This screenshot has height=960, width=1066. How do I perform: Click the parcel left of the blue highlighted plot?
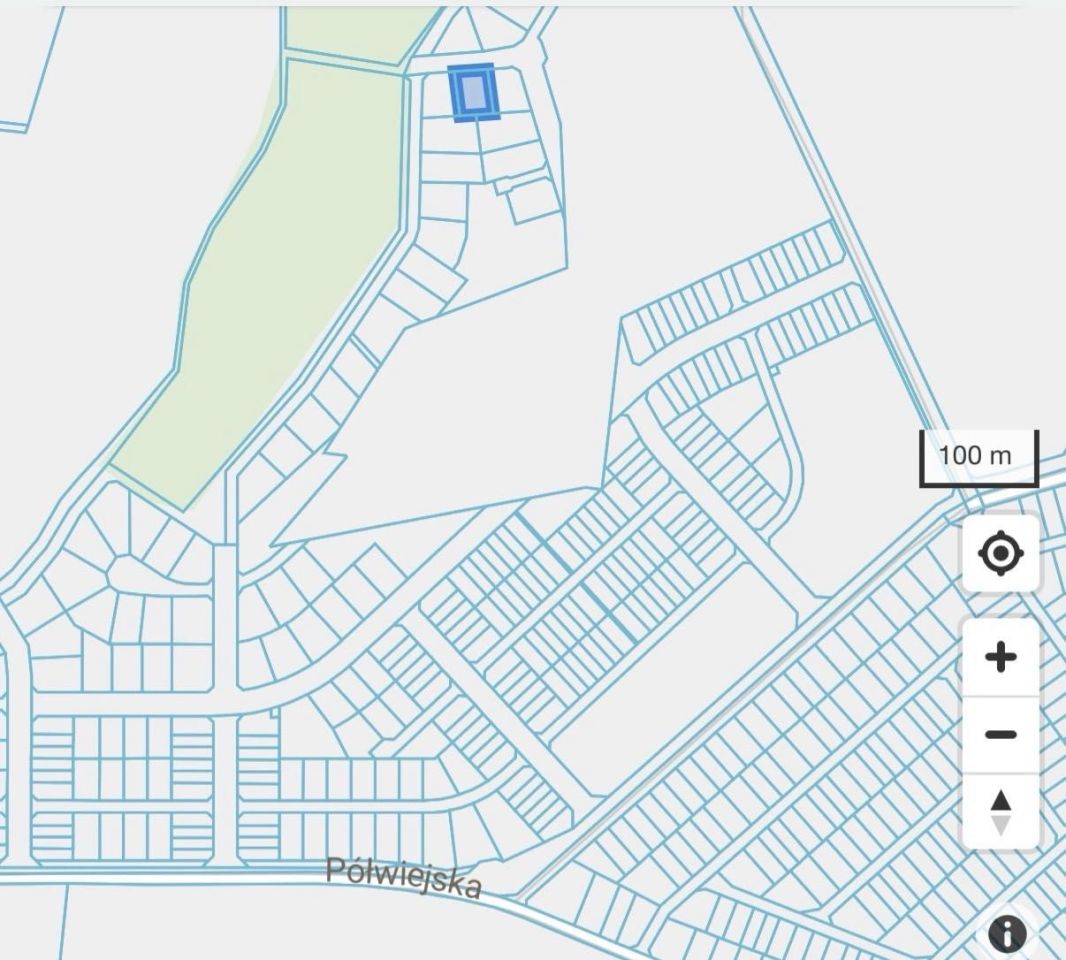point(437,95)
